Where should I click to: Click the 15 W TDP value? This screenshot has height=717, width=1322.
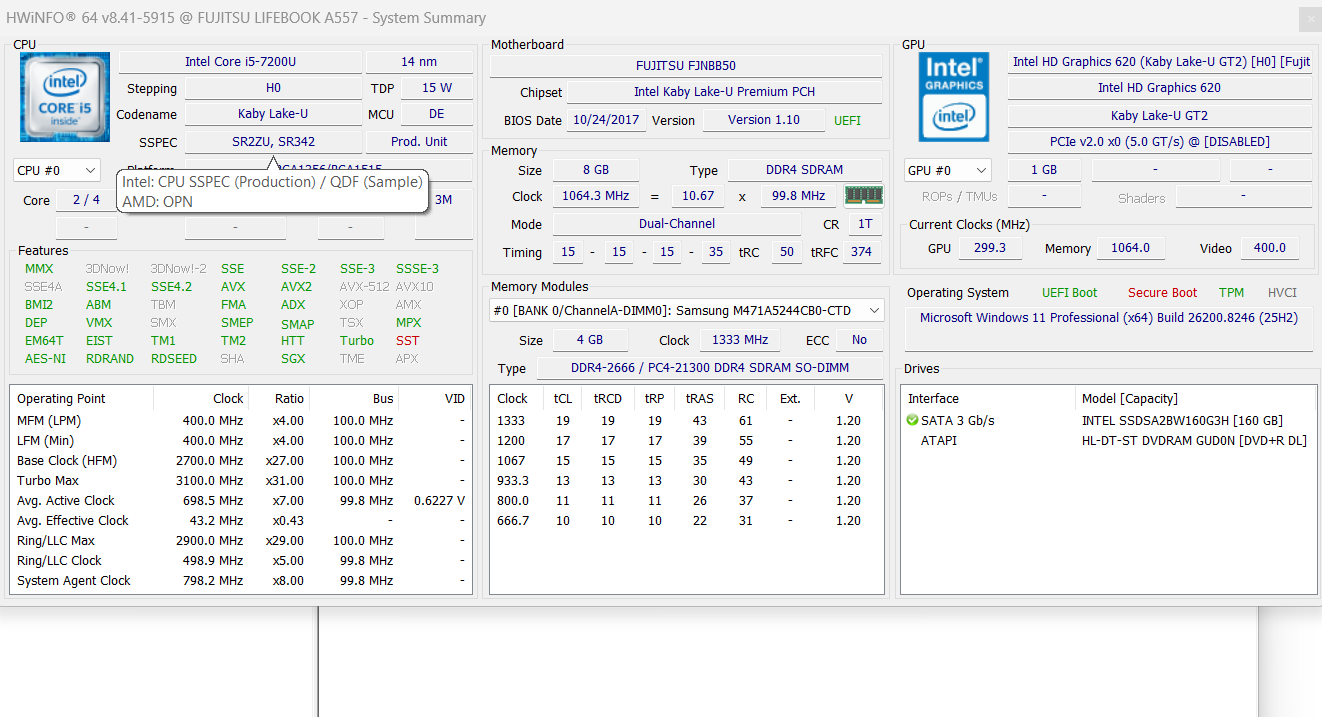coord(437,88)
